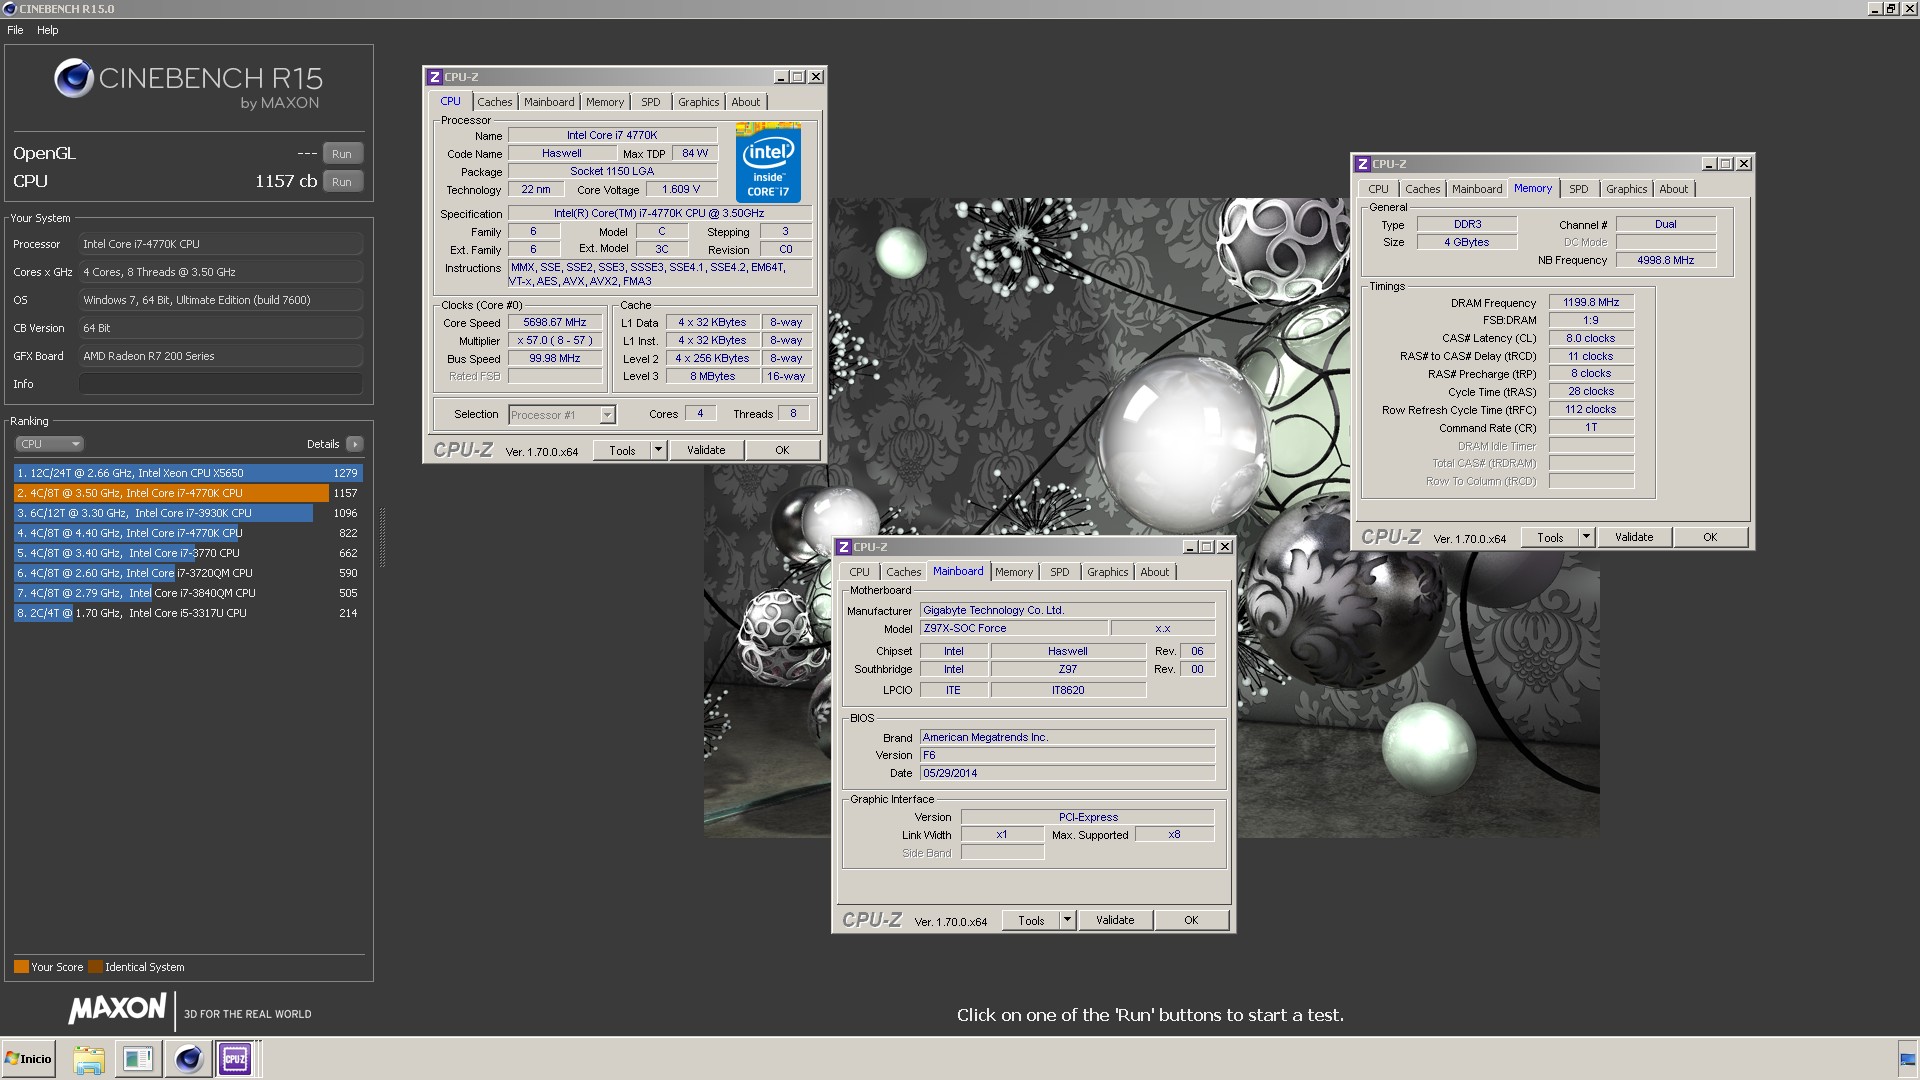The width and height of the screenshot is (1920, 1080).
Task: Select Memory tab in Mainboard window
Action: click(x=1014, y=572)
